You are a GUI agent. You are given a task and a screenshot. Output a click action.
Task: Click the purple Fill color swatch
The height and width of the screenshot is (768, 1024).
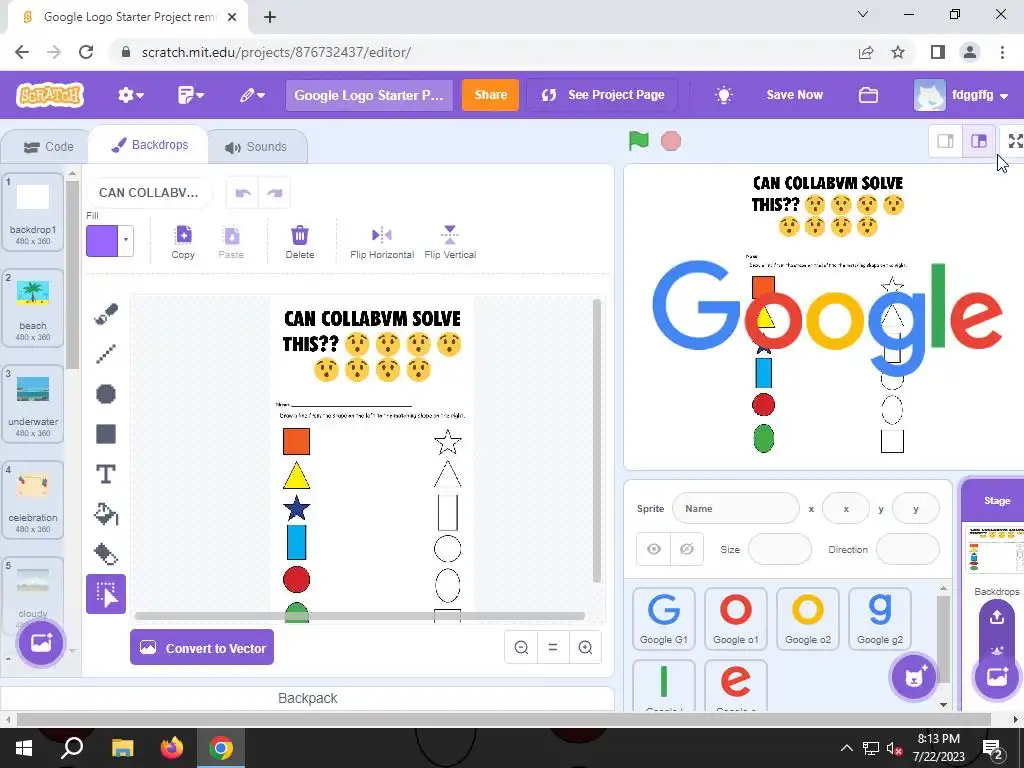(x=103, y=240)
